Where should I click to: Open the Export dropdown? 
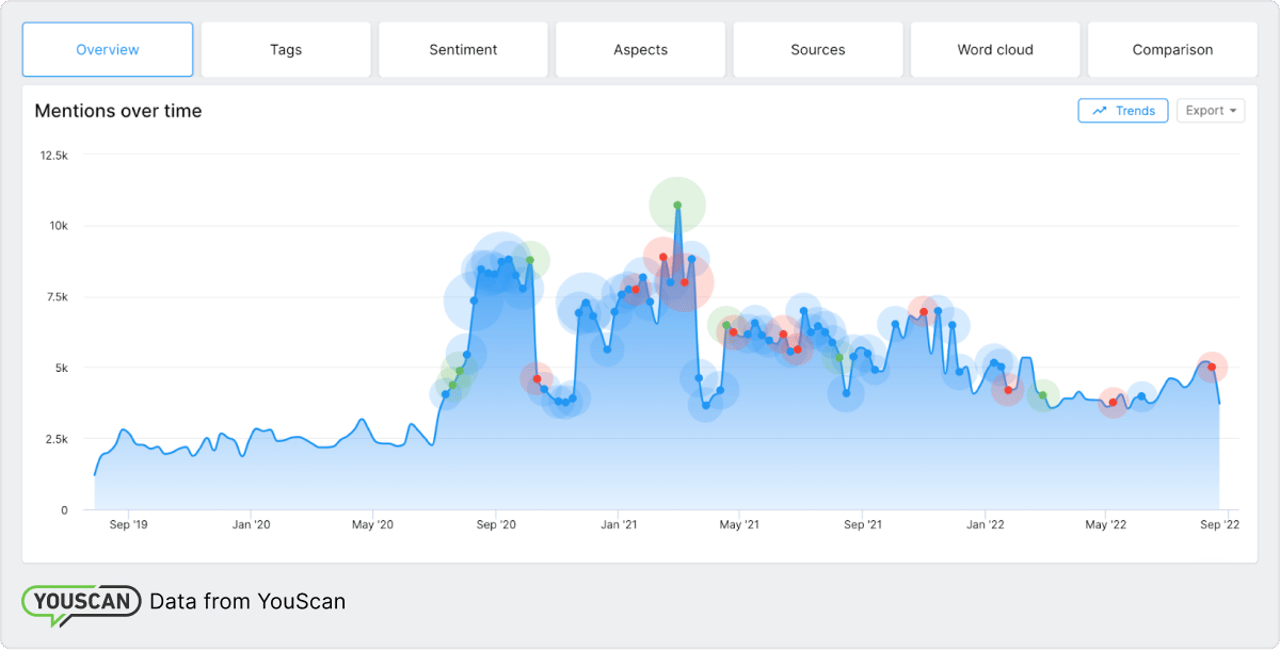[x=1210, y=111]
